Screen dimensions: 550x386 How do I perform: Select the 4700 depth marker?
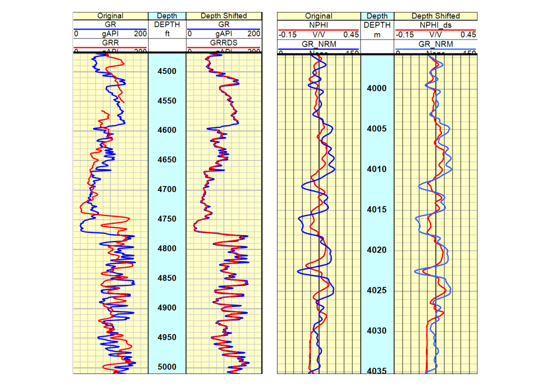(x=167, y=189)
